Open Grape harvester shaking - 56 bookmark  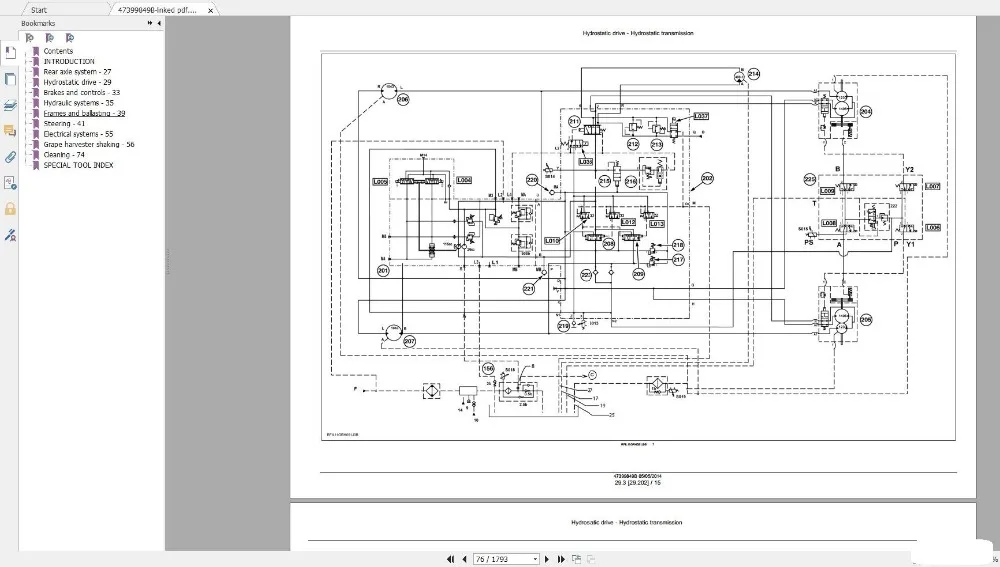89,144
